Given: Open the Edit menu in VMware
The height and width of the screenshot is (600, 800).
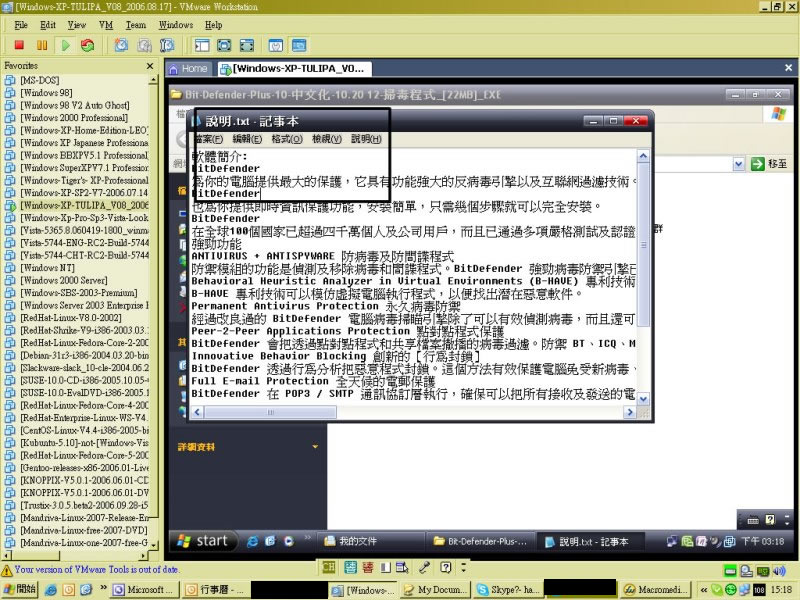Looking at the screenshot, I should [x=48, y=24].
